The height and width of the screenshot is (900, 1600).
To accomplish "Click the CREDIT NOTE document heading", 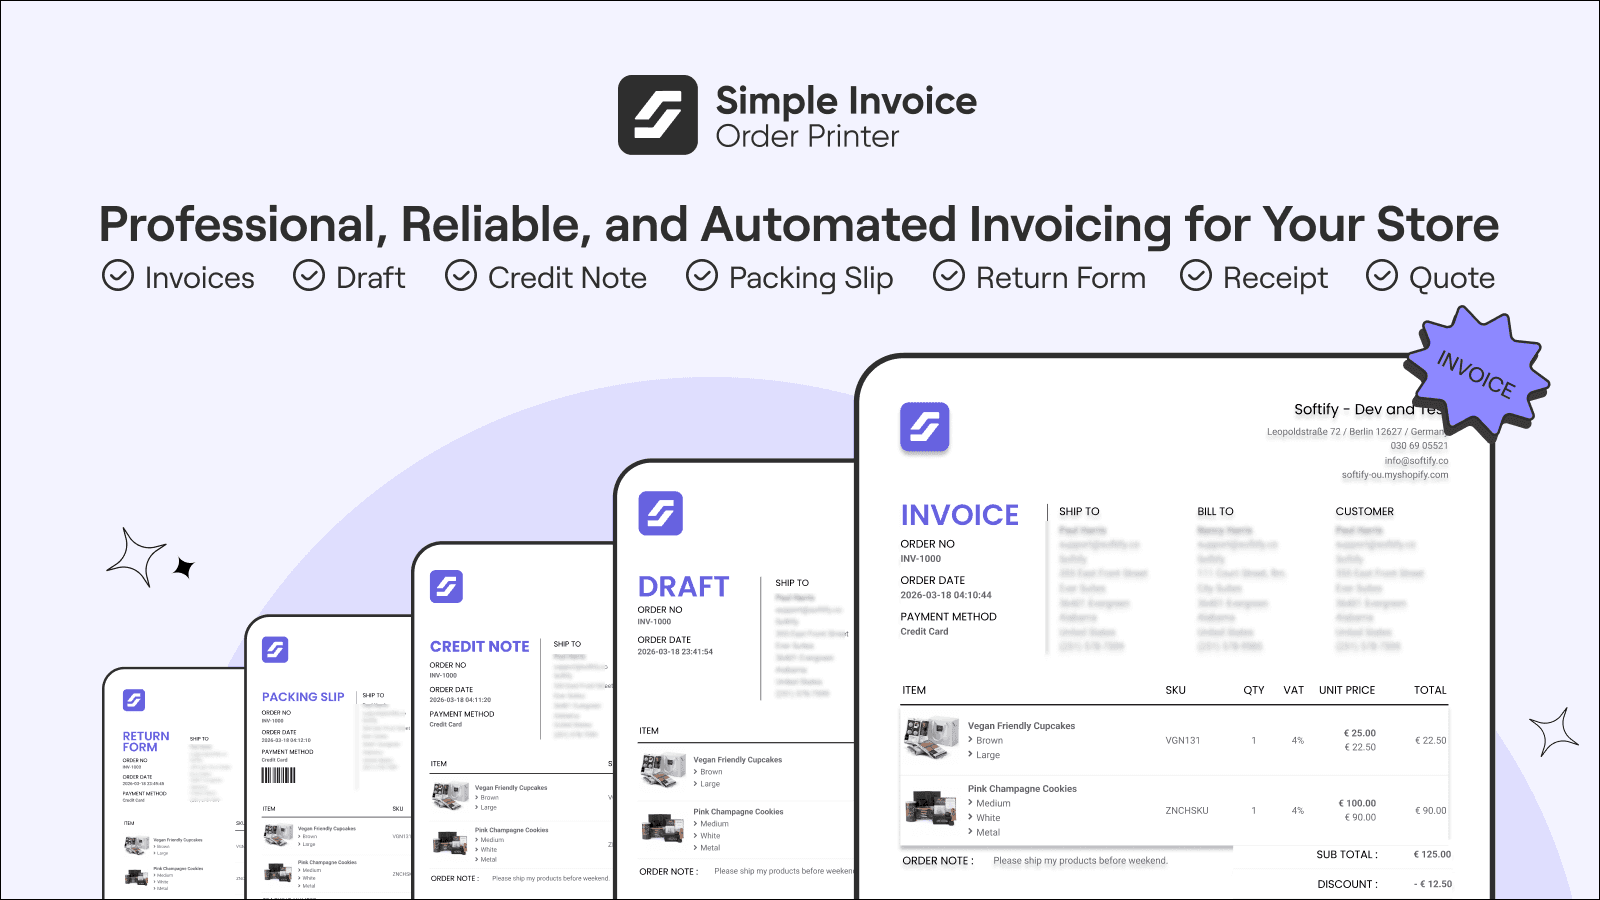I will (480, 647).
